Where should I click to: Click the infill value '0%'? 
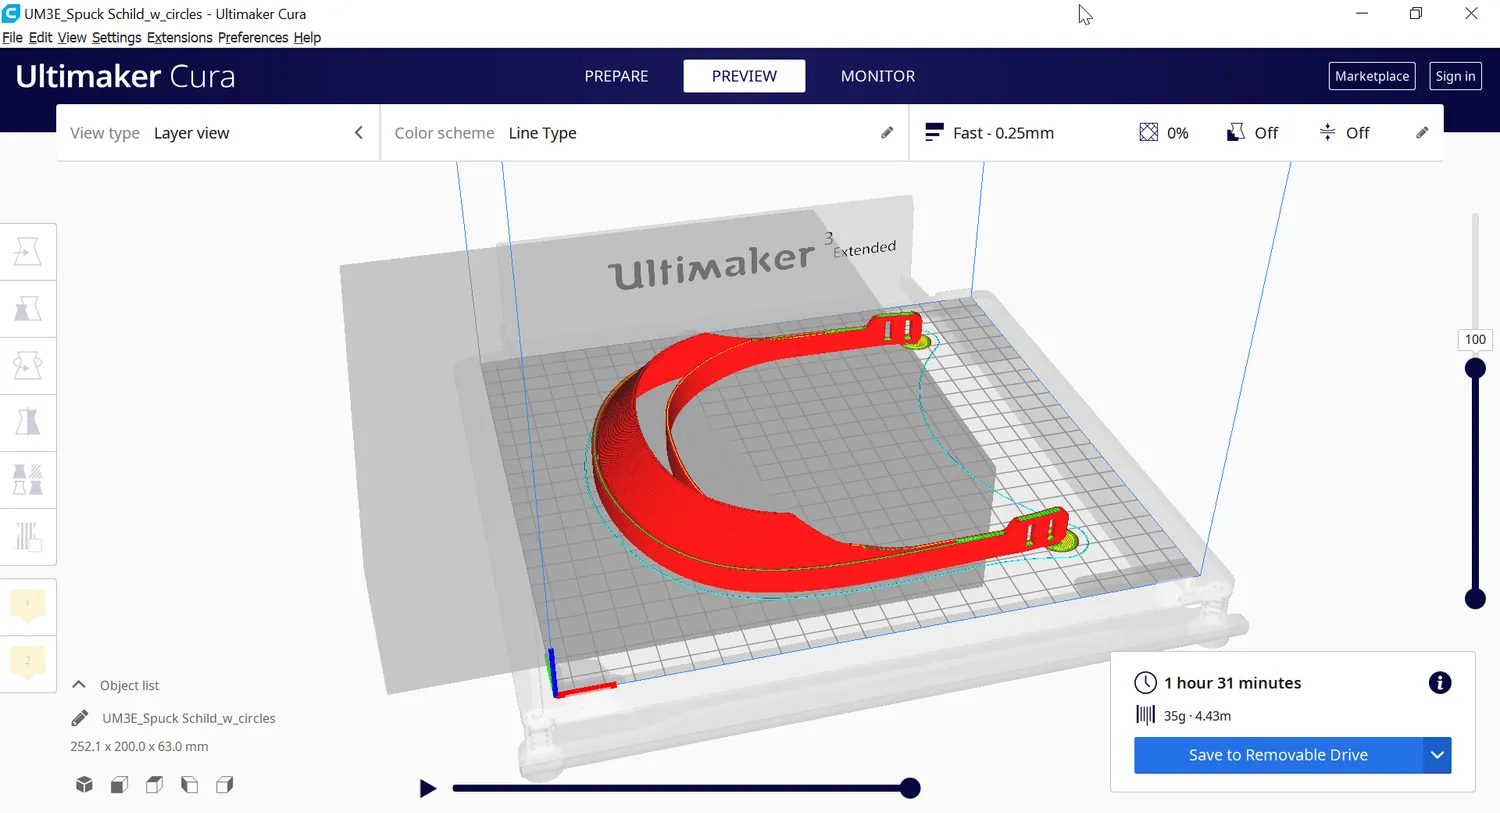coord(1177,133)
